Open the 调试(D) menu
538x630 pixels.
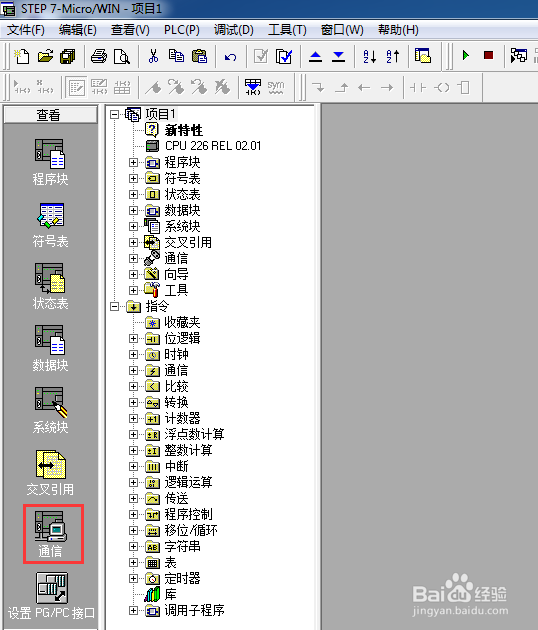click(x=233, y=30)
